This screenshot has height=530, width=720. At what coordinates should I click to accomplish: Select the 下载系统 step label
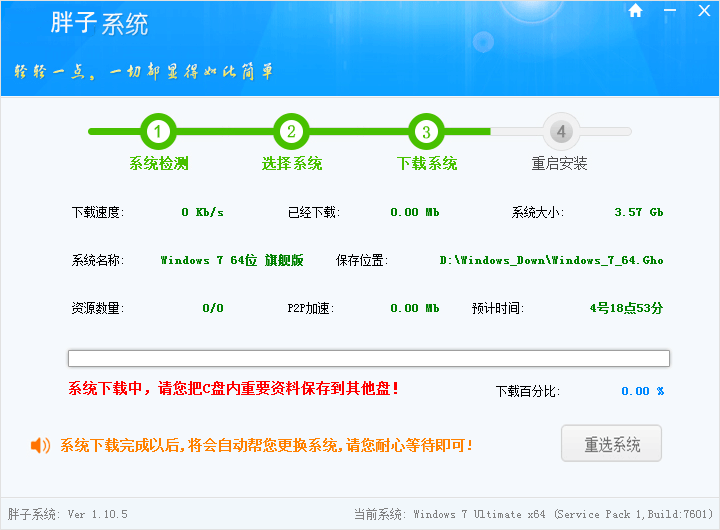tap(426, 164)
